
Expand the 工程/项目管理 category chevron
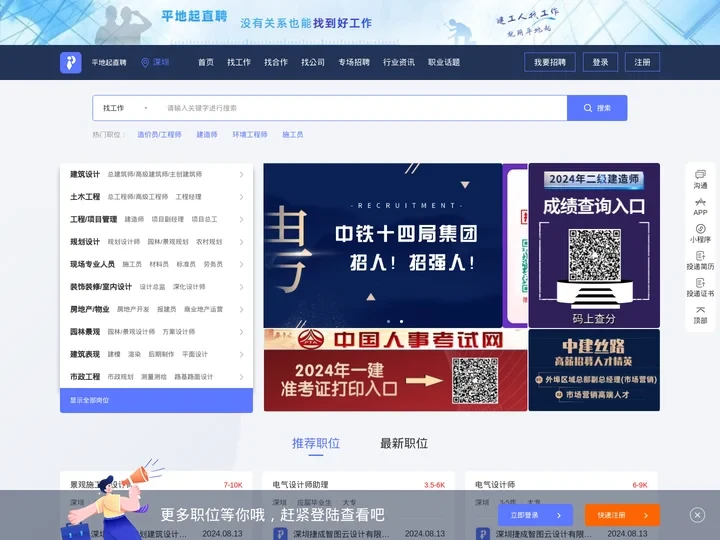pyautogui.click(x=242, y=219)
